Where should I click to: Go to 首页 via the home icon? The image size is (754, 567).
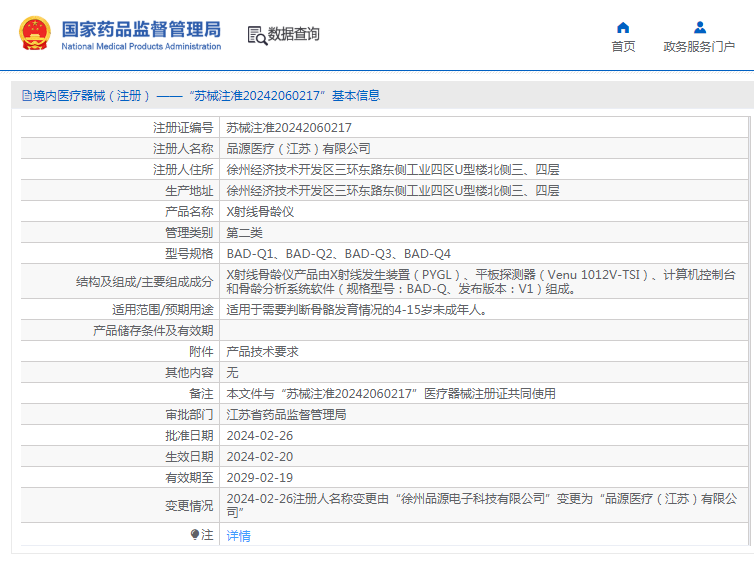coord(623,27)
